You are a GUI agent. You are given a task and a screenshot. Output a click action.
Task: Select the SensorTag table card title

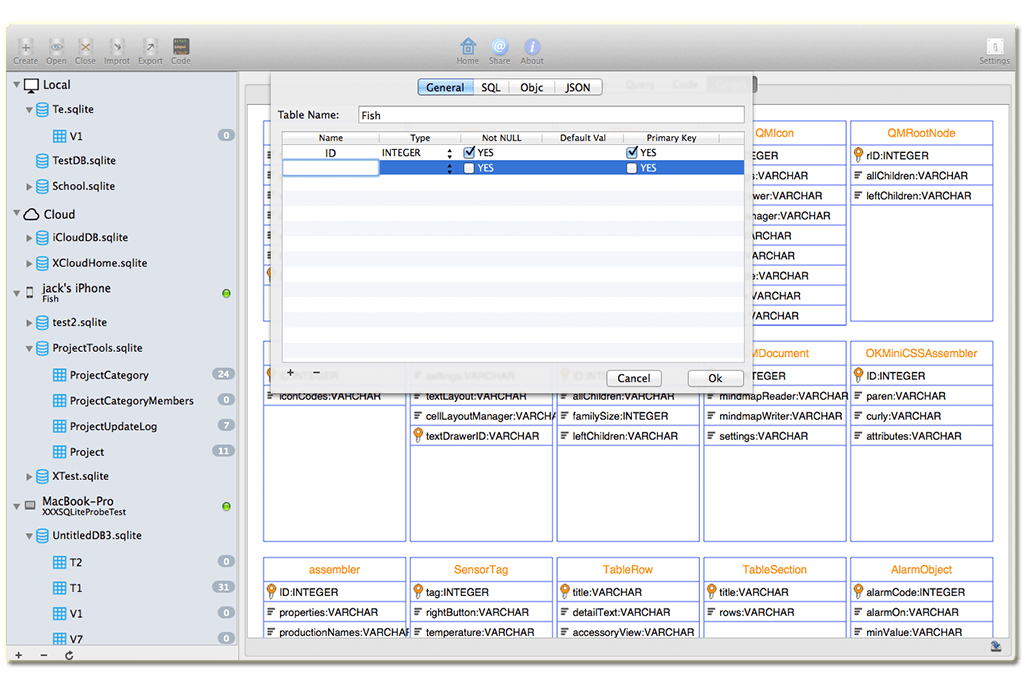[x=481, y=569]
